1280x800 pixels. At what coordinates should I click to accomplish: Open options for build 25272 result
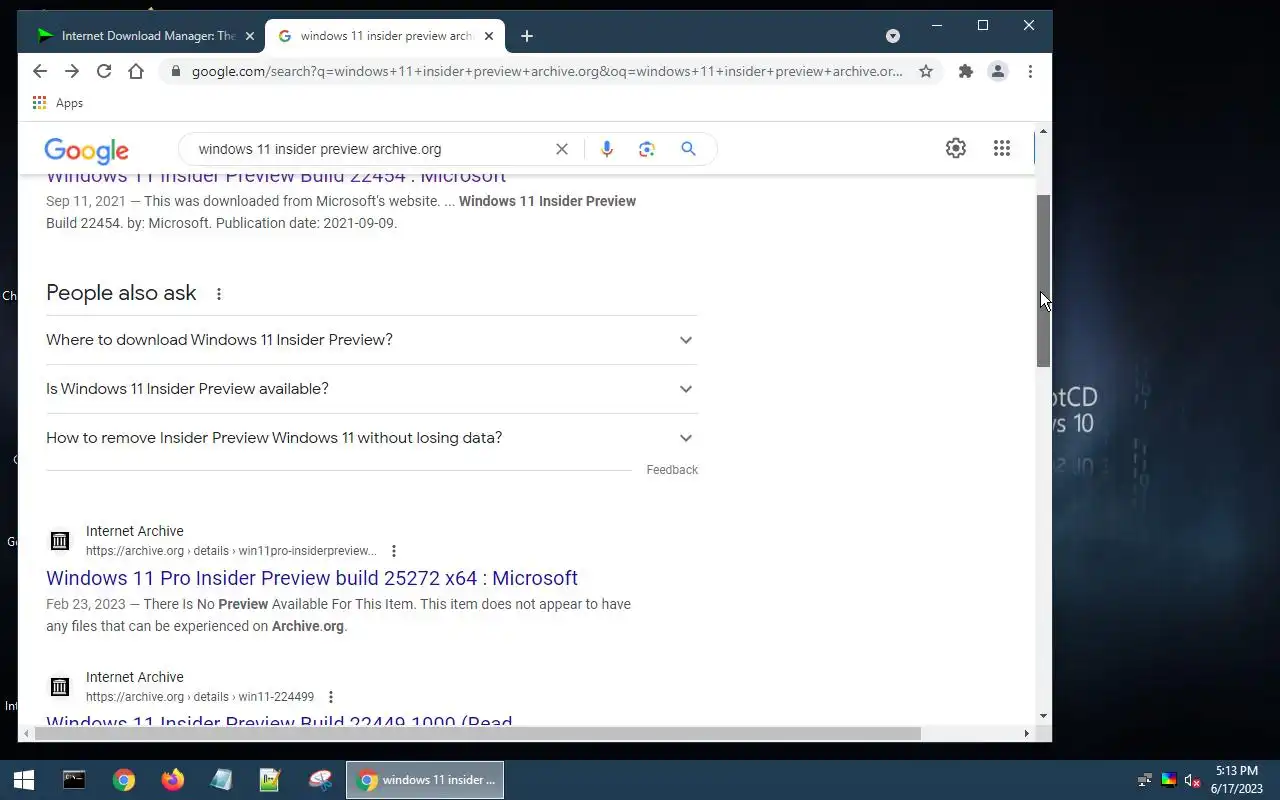pos(394,551)
